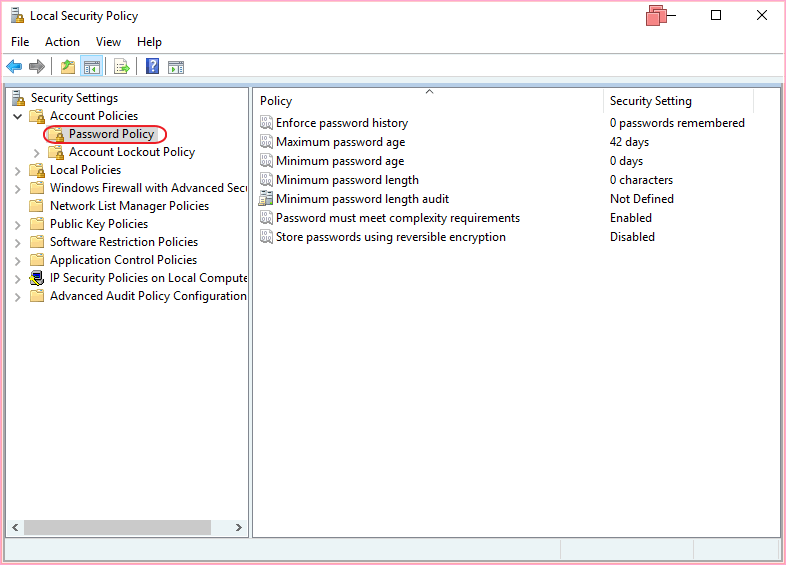
Task: Sort by the Security Setting column header
Action: coord(679,101)
